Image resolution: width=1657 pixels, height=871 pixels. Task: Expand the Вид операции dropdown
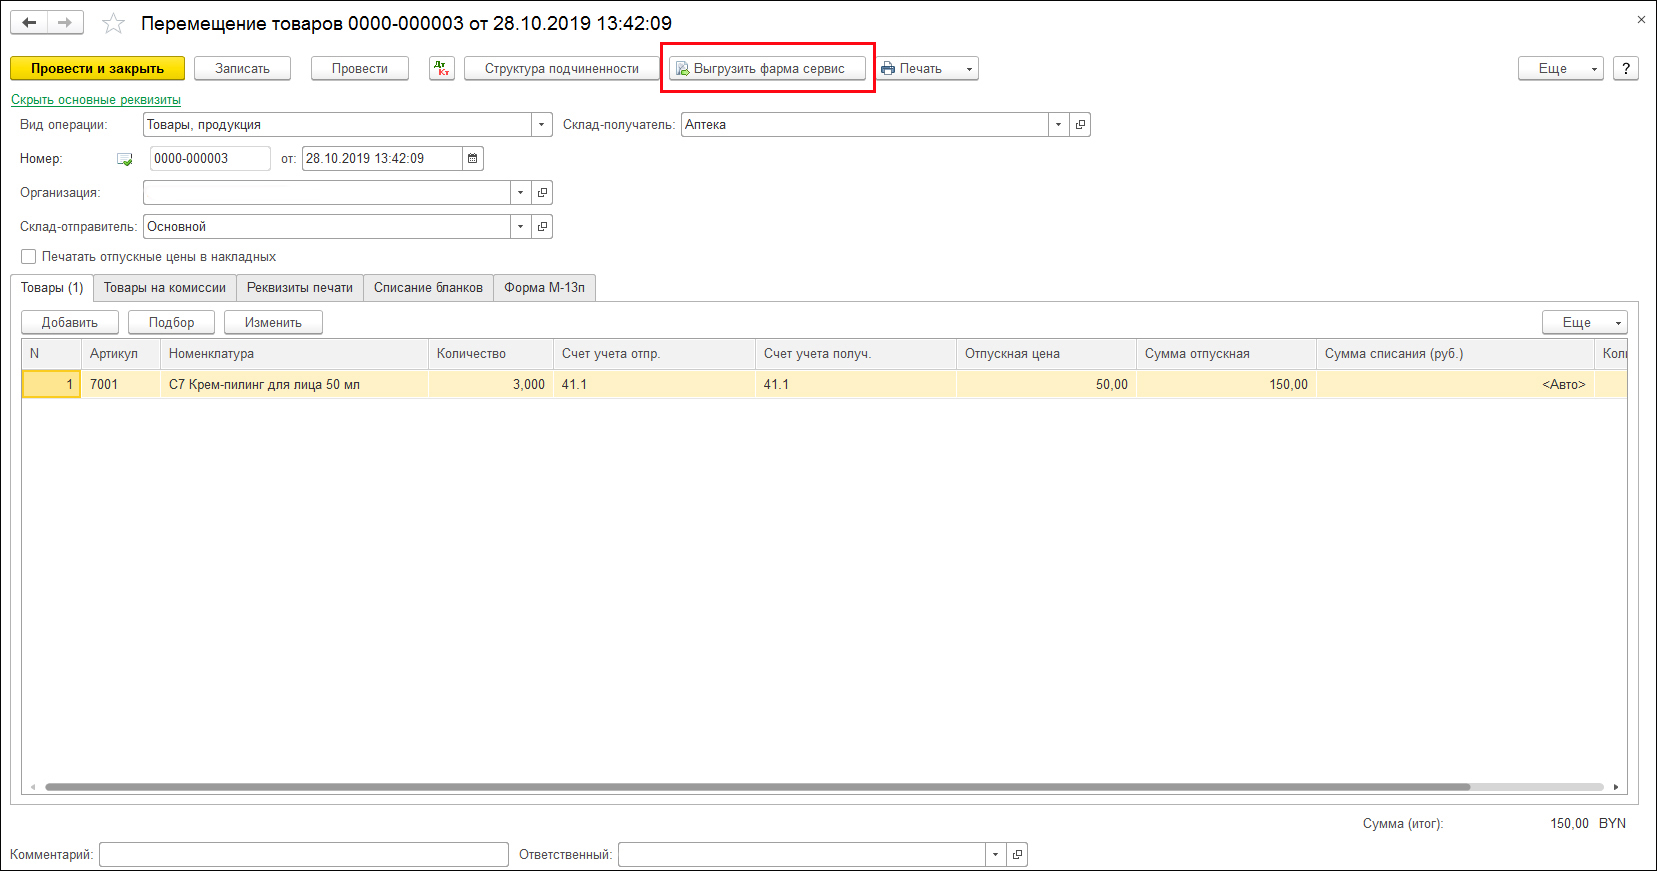click(541, 125)
